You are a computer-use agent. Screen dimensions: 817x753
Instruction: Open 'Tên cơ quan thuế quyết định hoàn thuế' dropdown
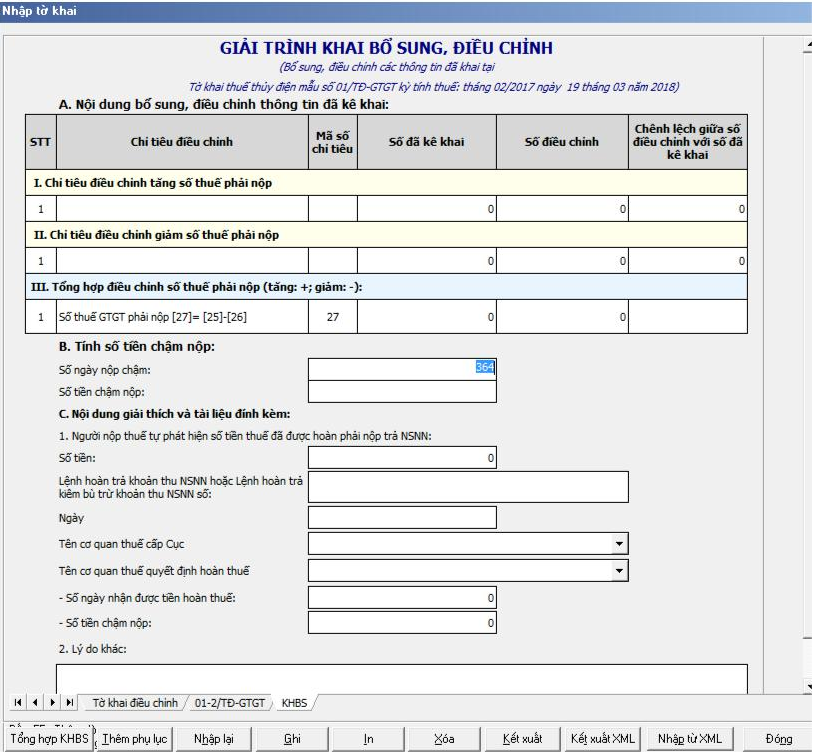620,571
